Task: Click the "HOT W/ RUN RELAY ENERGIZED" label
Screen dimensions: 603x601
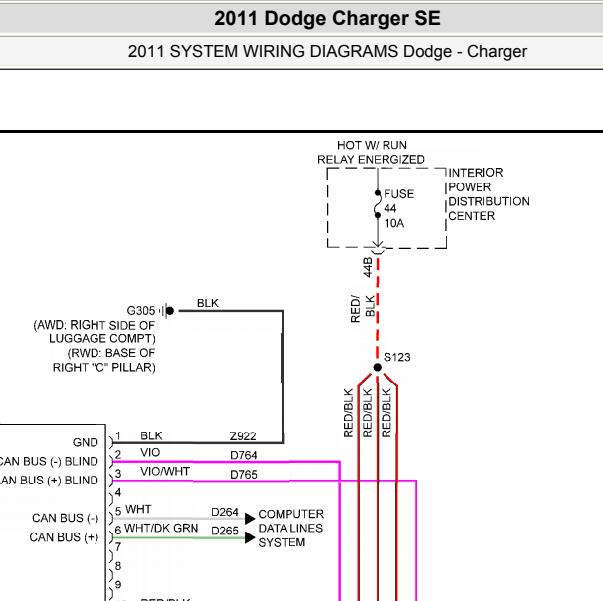Action: 371,152
